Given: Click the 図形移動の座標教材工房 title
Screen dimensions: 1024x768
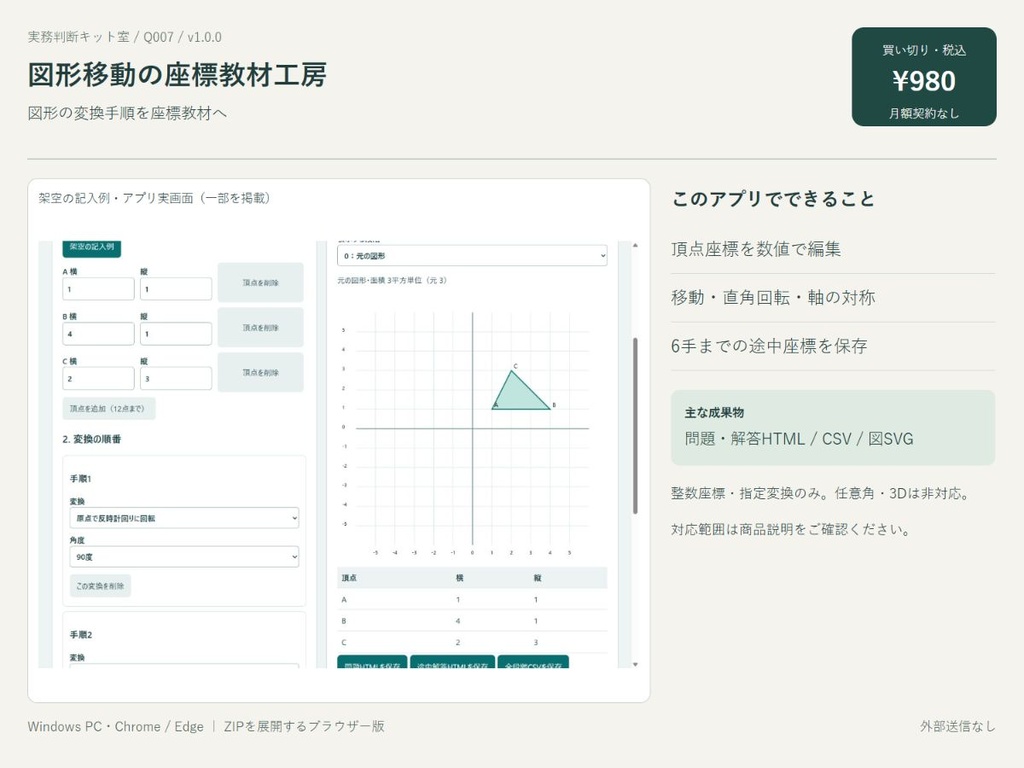Looking at the screenshot, I should coord(177,74).
